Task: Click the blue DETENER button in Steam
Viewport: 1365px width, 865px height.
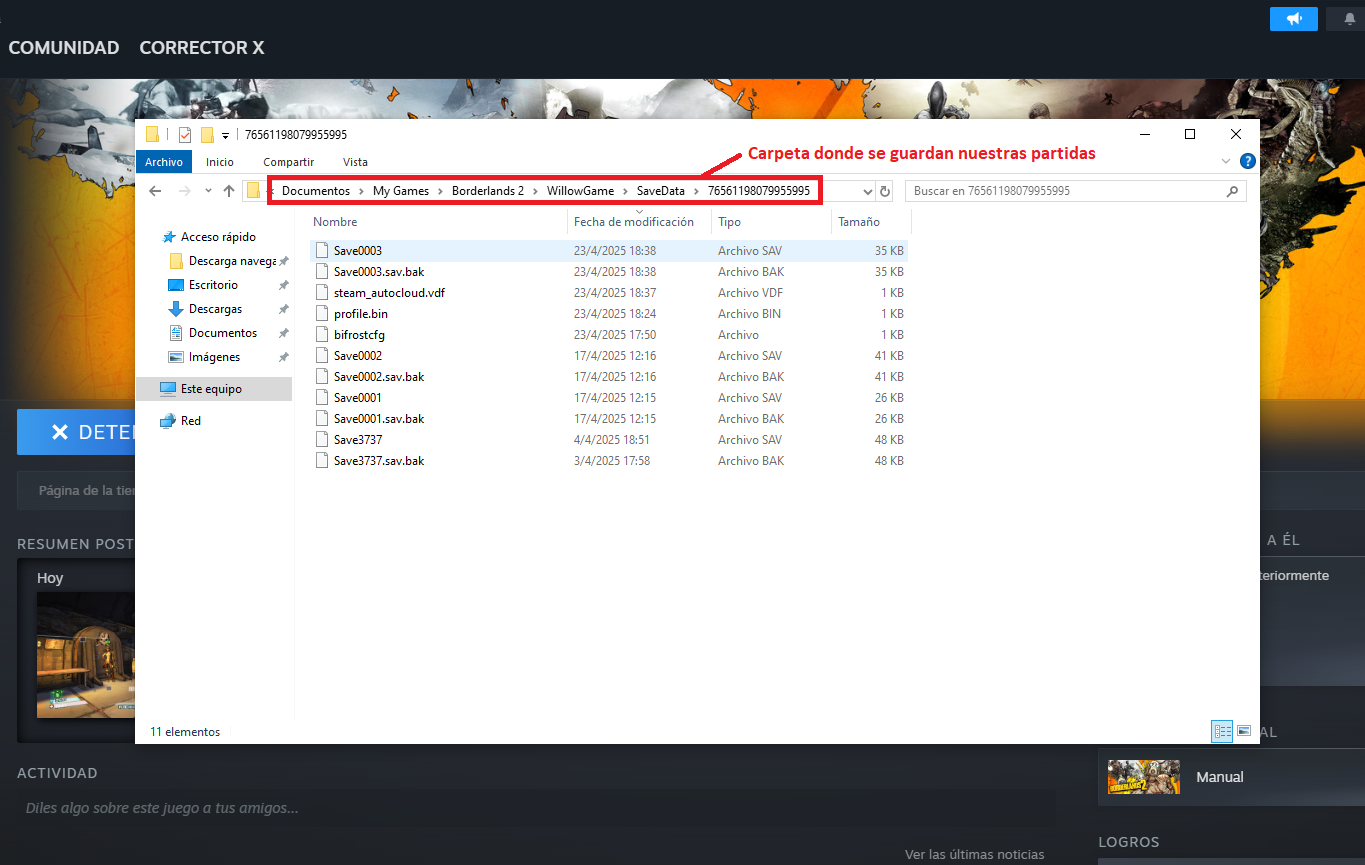Action: click(76, 432)
